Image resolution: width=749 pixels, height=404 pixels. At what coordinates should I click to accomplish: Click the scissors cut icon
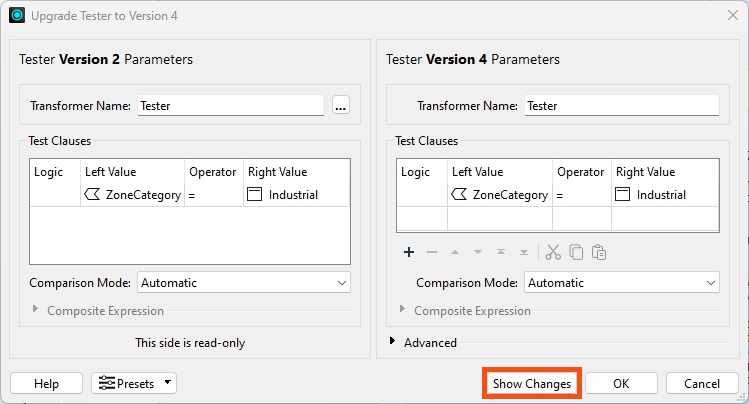coord(553,252)
